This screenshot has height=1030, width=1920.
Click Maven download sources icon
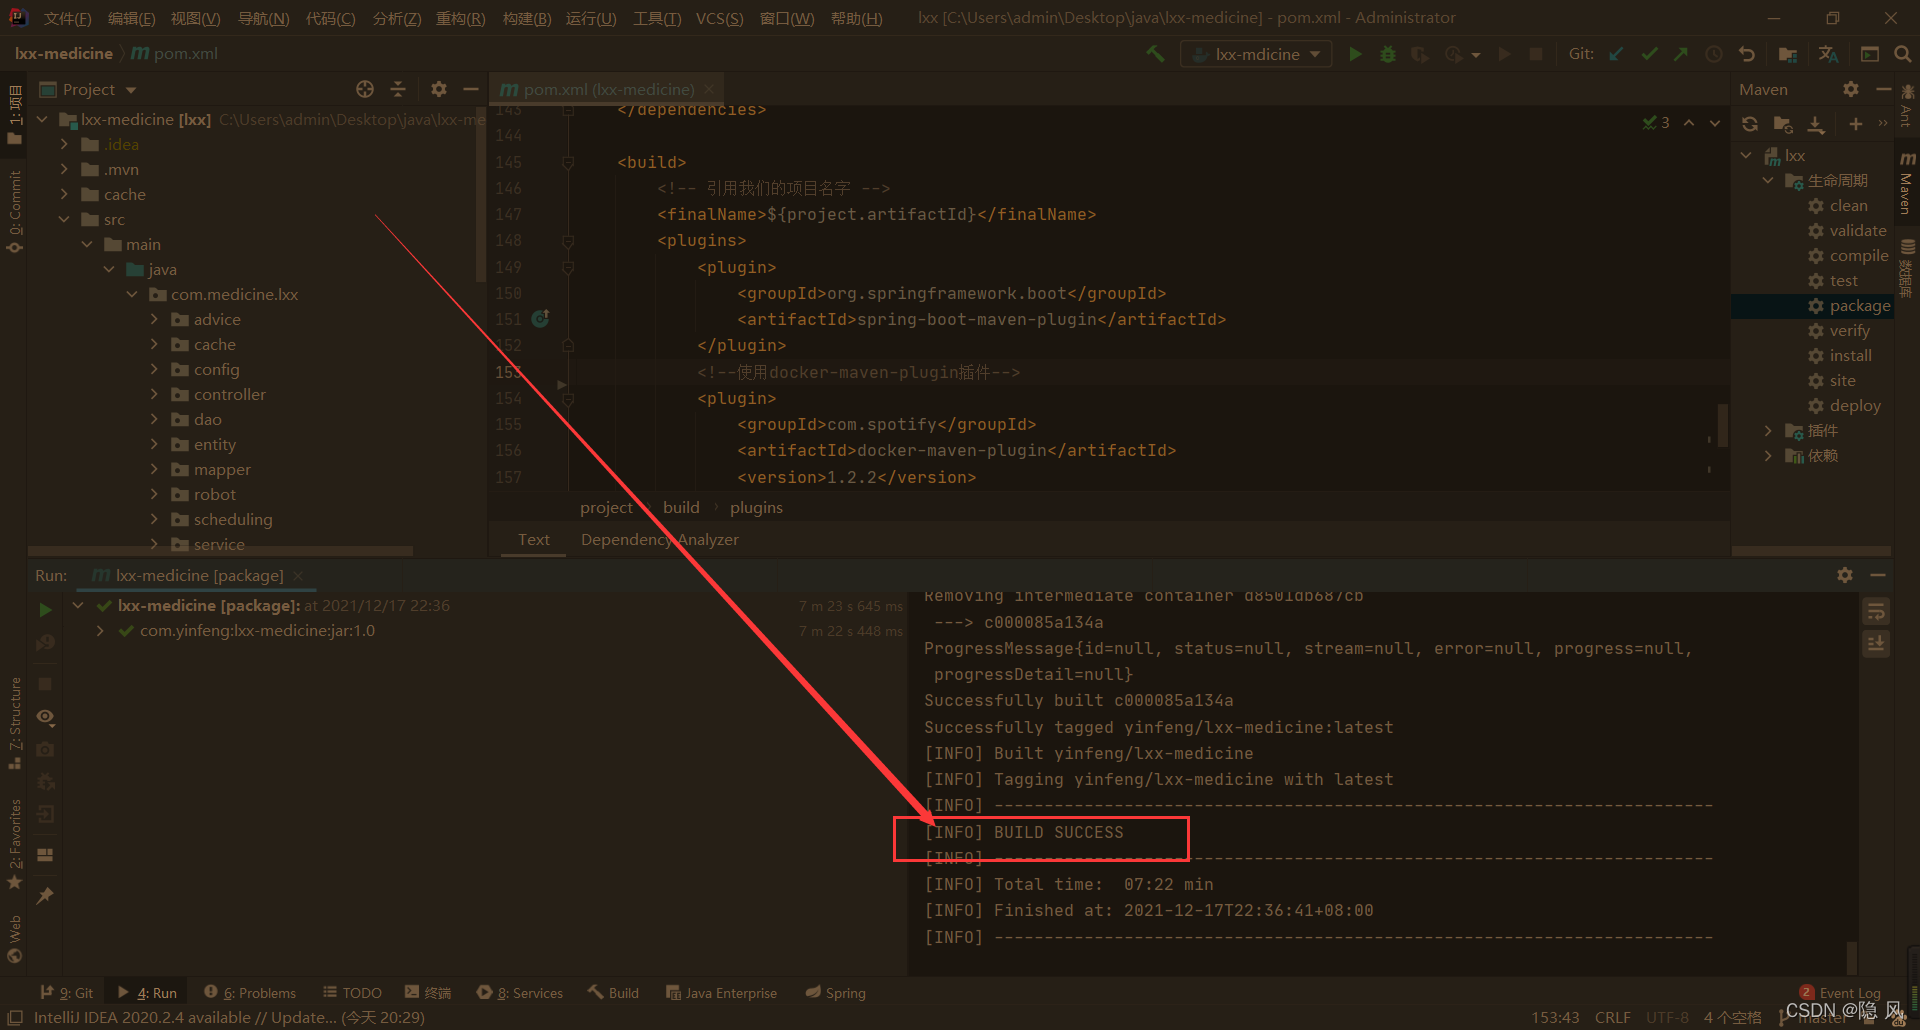[x=1816, y=124]
